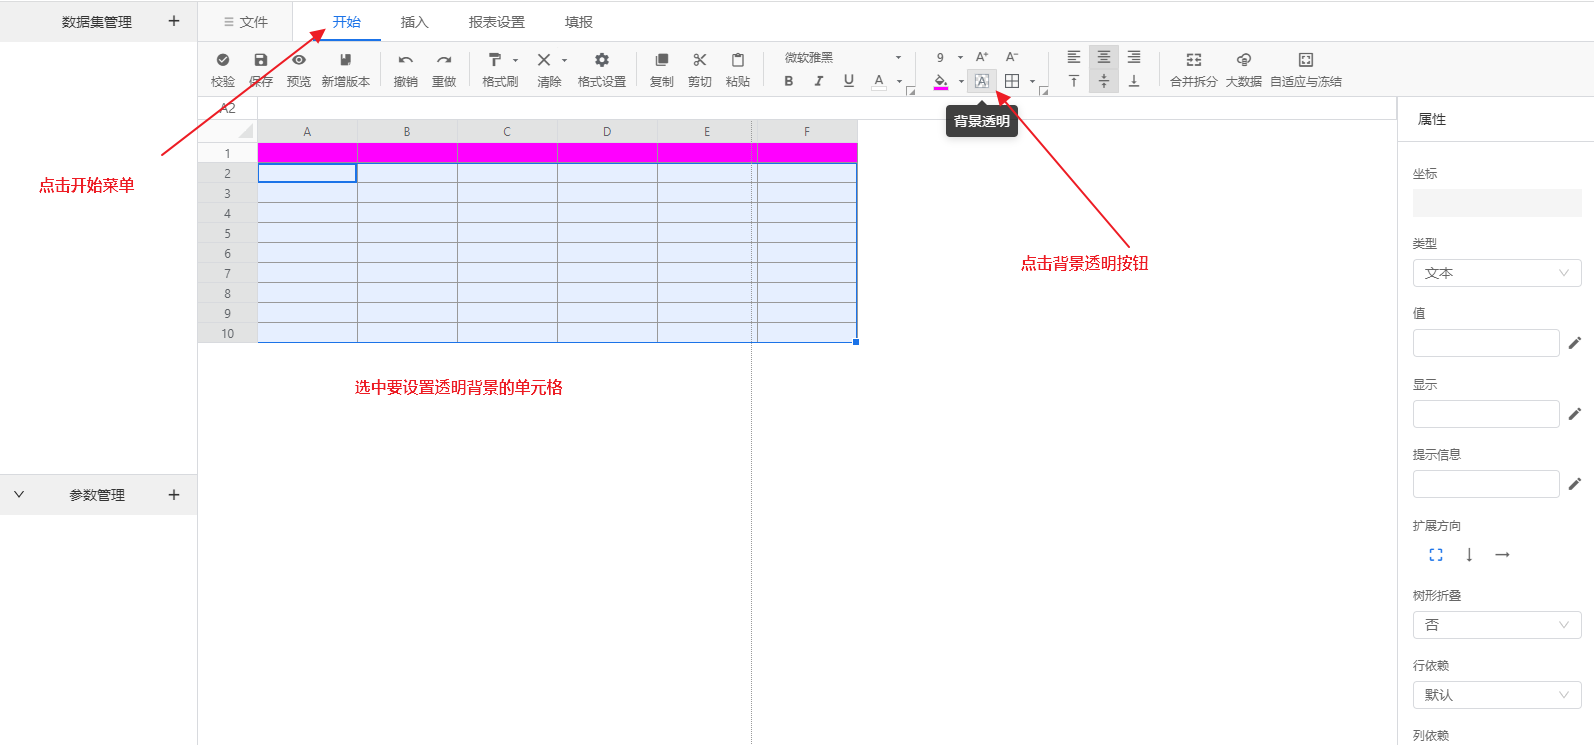Switch to the 报表设置 tab
The height and width of the screenshot is (745, 1594).
pos(497,22)
